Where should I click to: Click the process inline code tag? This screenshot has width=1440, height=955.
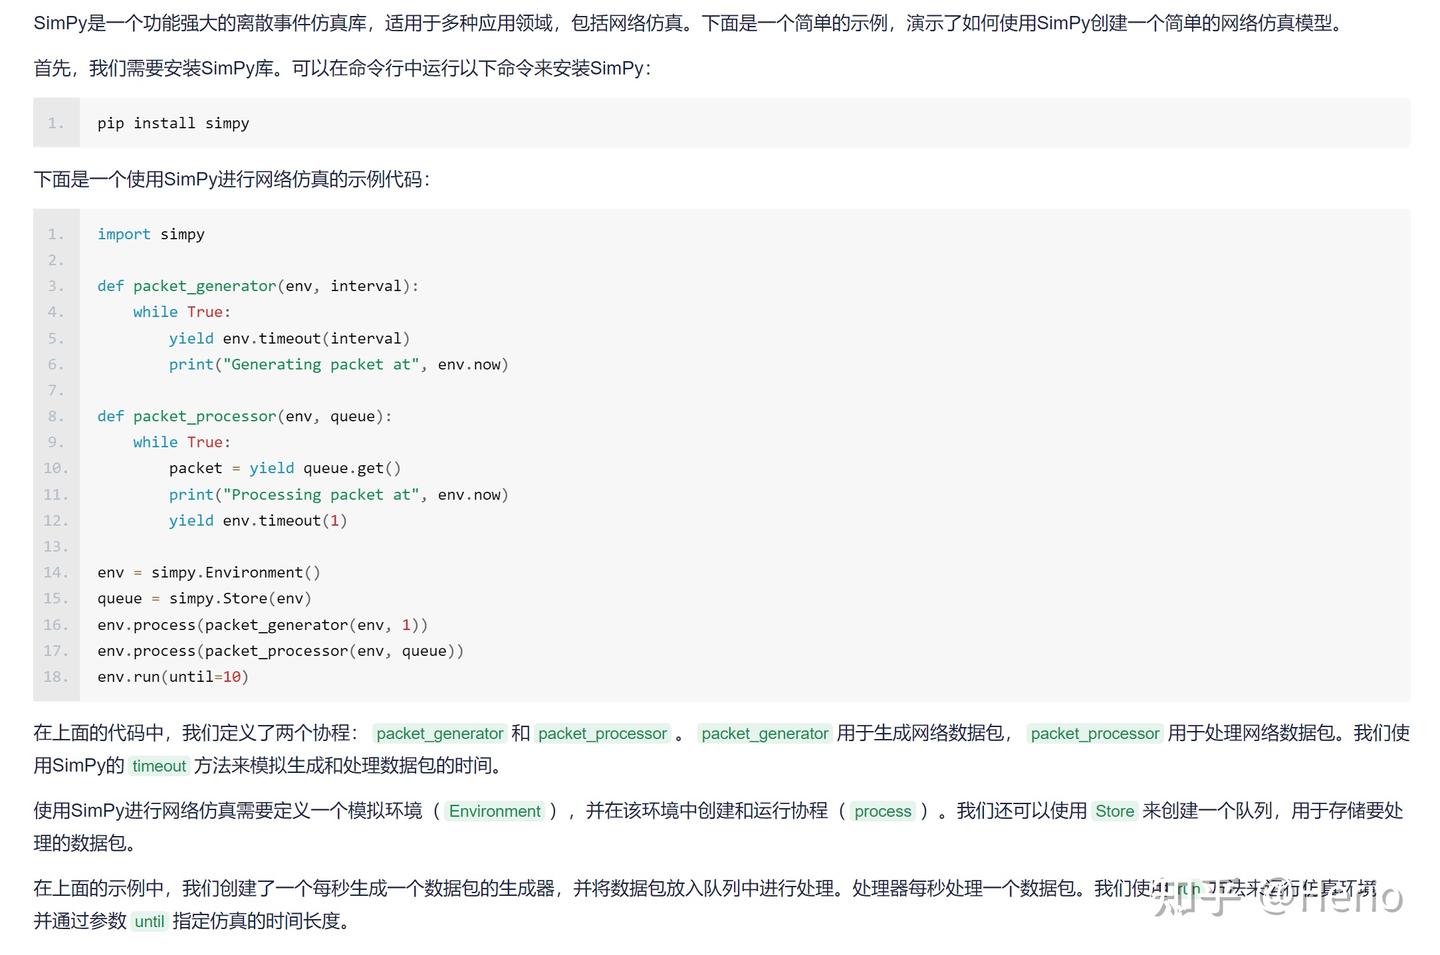pyautogui.click(x=882, y=811)
